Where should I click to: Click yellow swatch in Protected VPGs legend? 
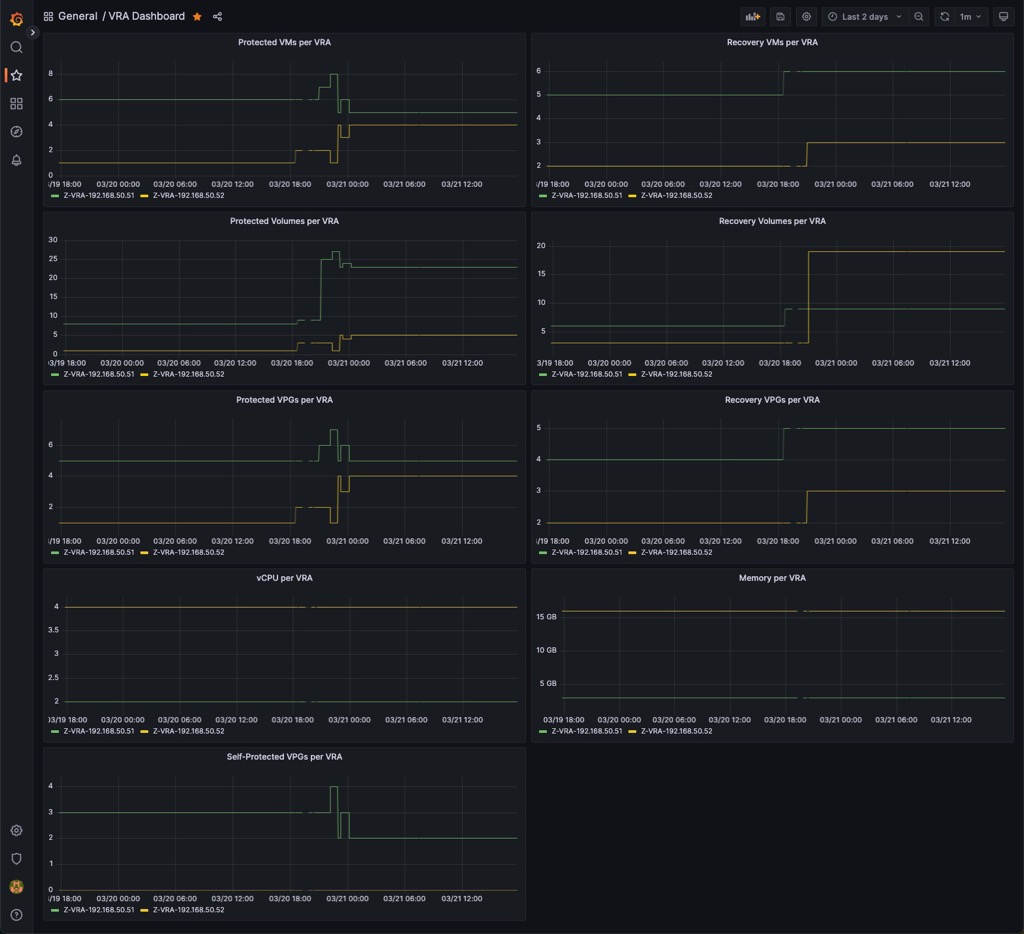(144, 553)
